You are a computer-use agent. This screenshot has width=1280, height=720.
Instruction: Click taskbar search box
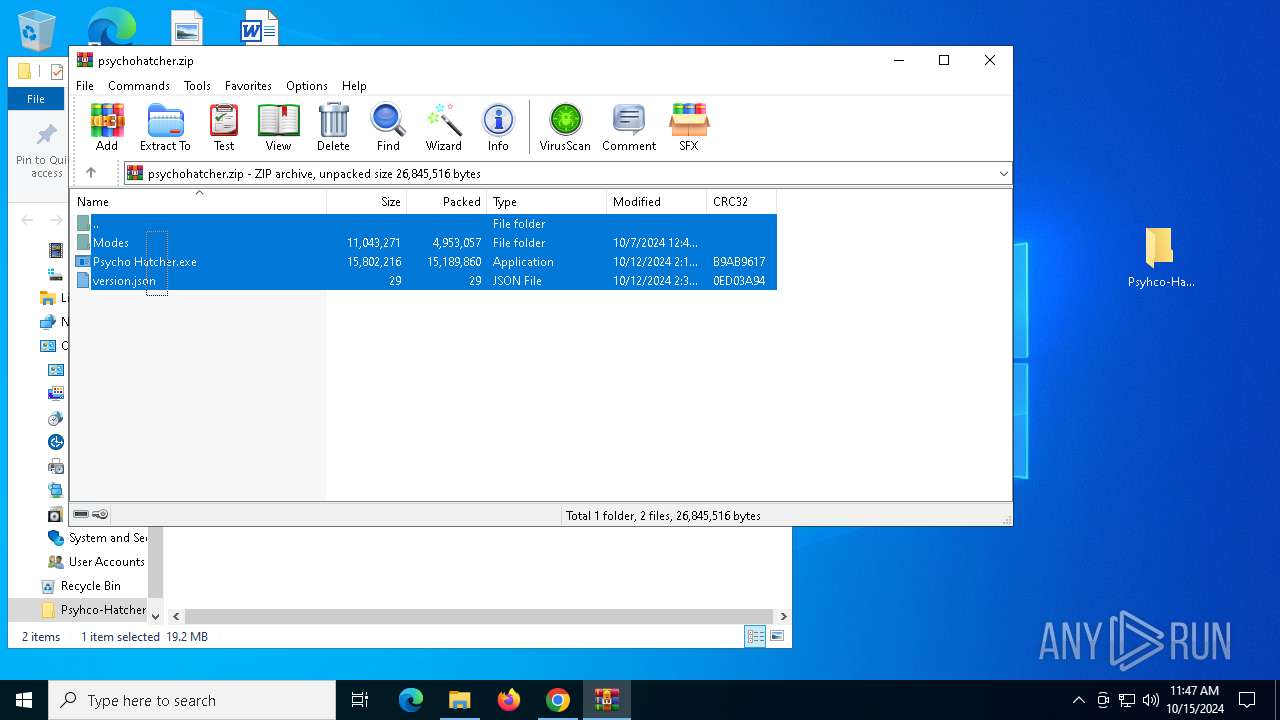pos(192,700)
